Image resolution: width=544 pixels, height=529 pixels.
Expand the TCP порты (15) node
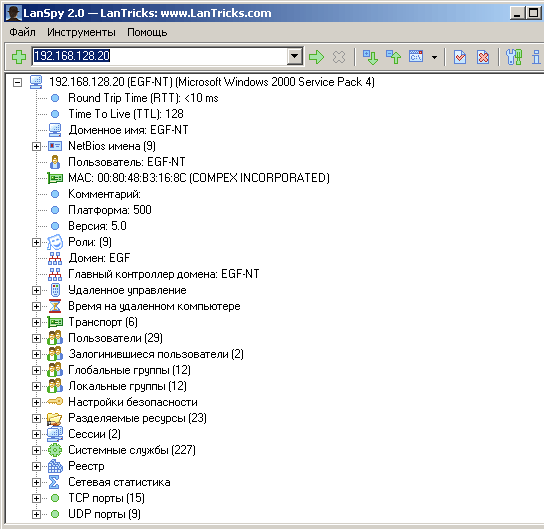[36, 498]
